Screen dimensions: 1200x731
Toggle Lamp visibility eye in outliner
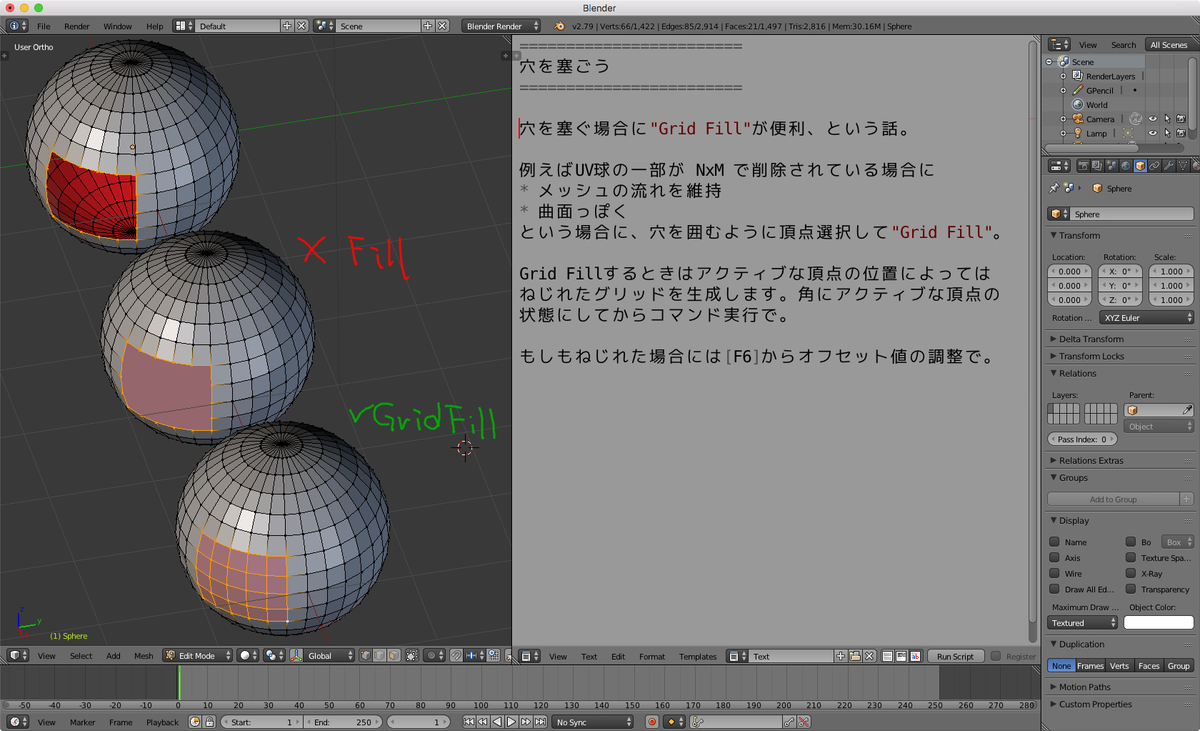(1153, 133)
